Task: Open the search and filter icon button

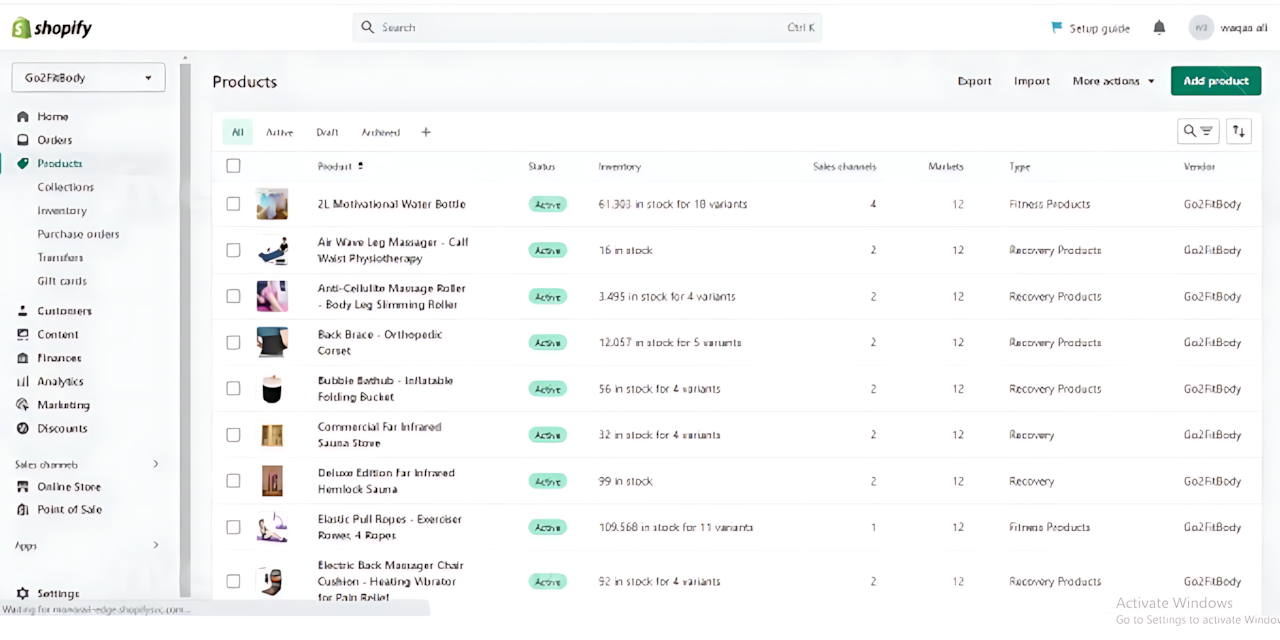Action: [x=1197, y=131]
